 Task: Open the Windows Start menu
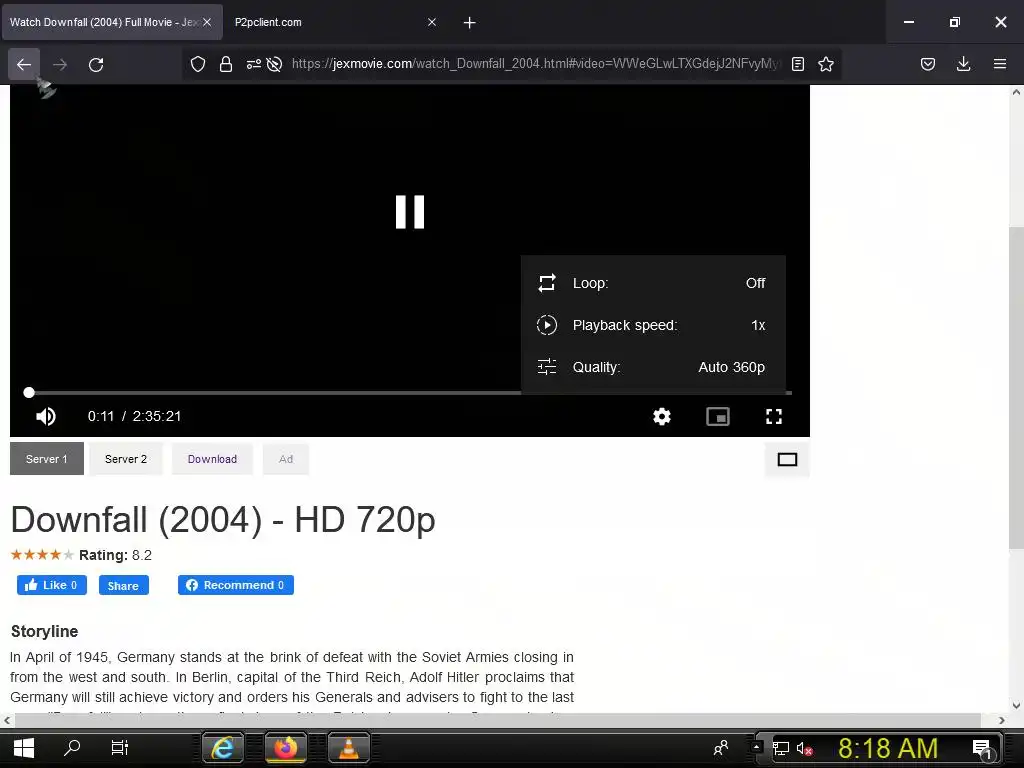click(24, 748)
